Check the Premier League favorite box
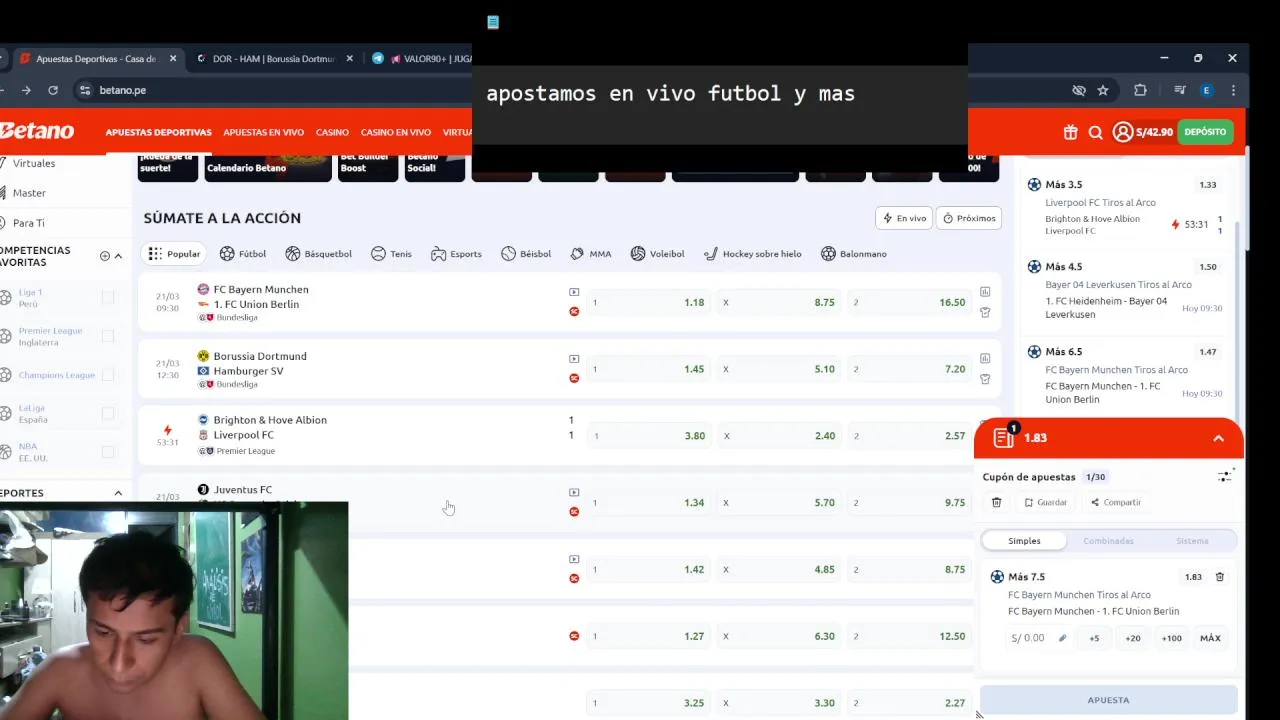Viewport: 1280px width, 720px height. [x=108, y=336]
